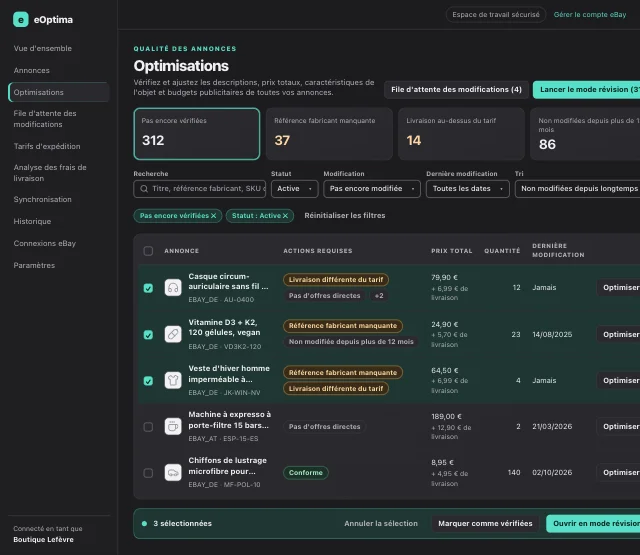This screenshot has width=640, height=555.
Task: Click the pill icon of the Vitamine D3 listing
Action: point(173,334)
